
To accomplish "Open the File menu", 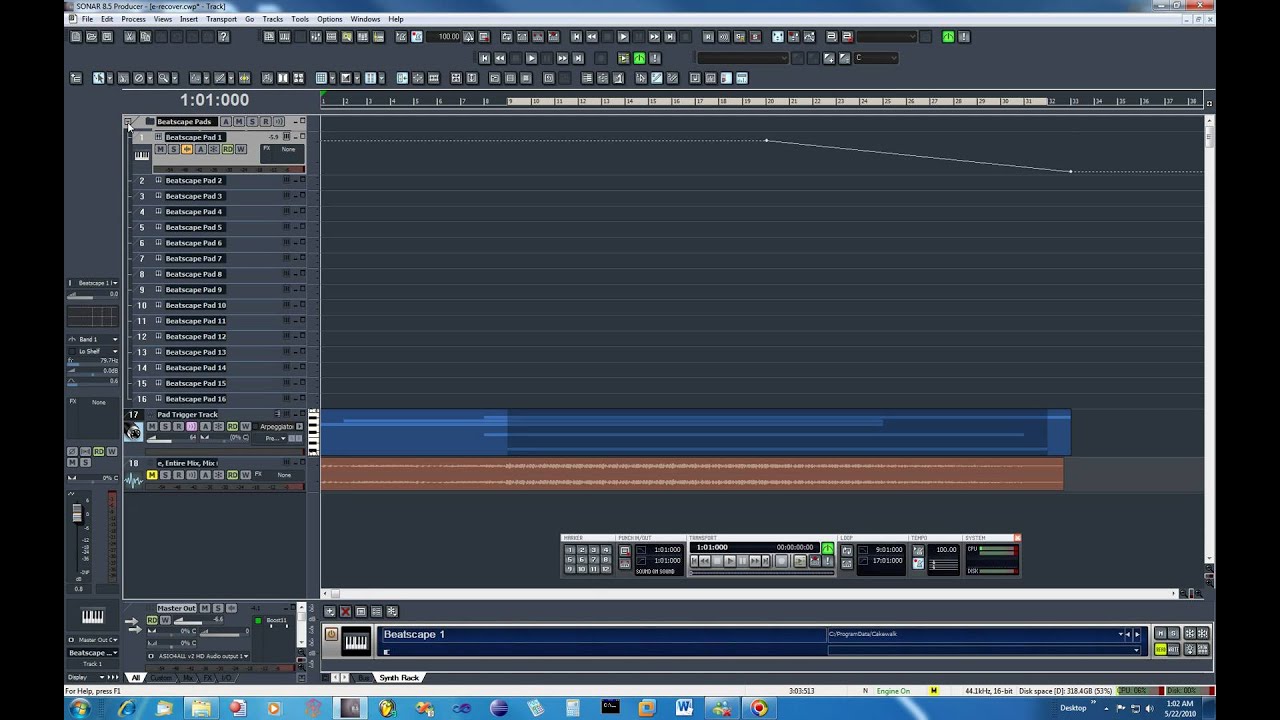I will tap(88, 19).
